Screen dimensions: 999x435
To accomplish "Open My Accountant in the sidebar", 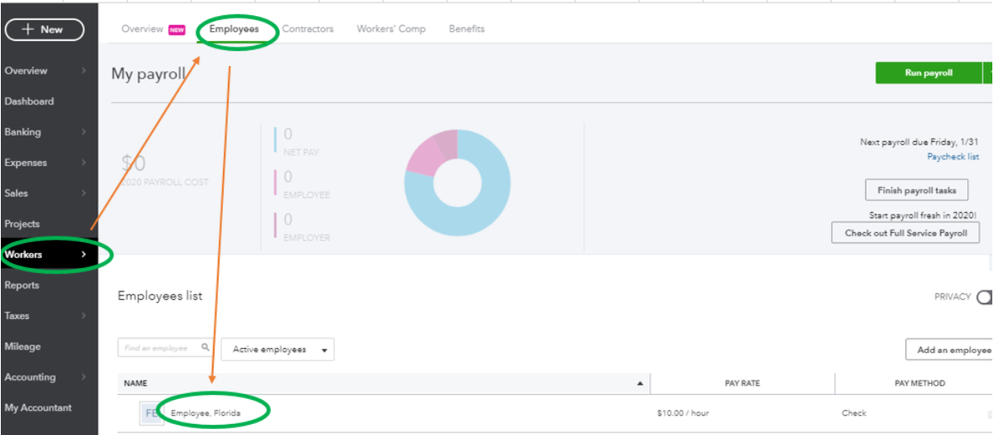I will click(38, 408).
